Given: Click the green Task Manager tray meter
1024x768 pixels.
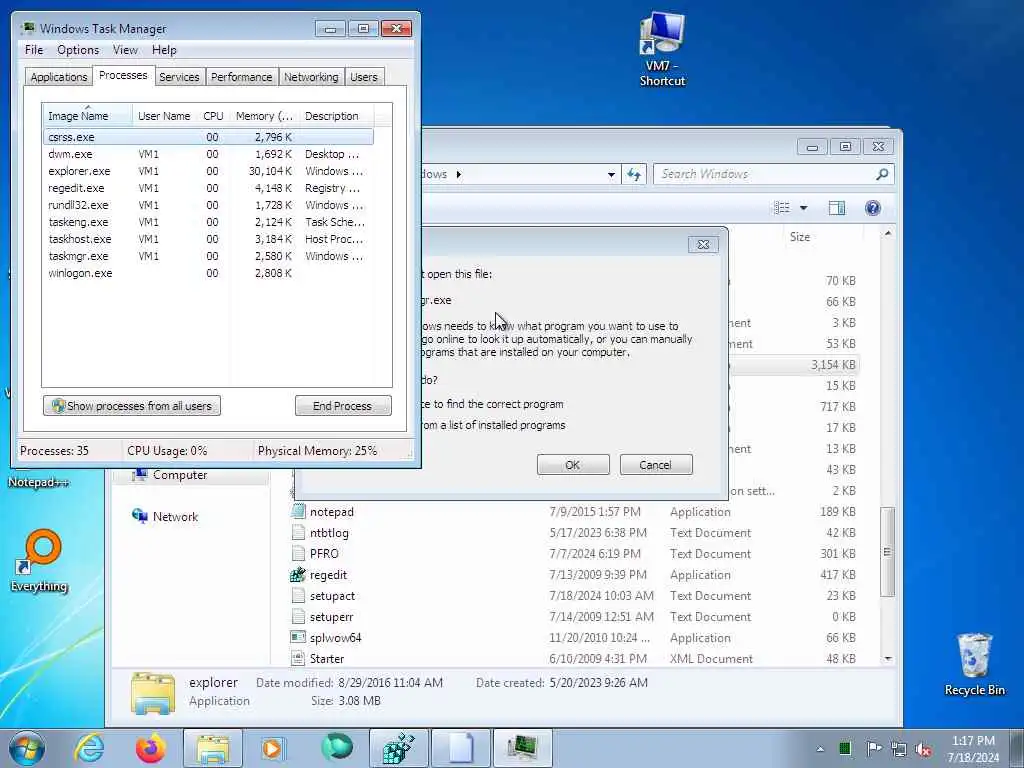Looking at the screenshot, I should pyautogui.click(x=844, y=748).
